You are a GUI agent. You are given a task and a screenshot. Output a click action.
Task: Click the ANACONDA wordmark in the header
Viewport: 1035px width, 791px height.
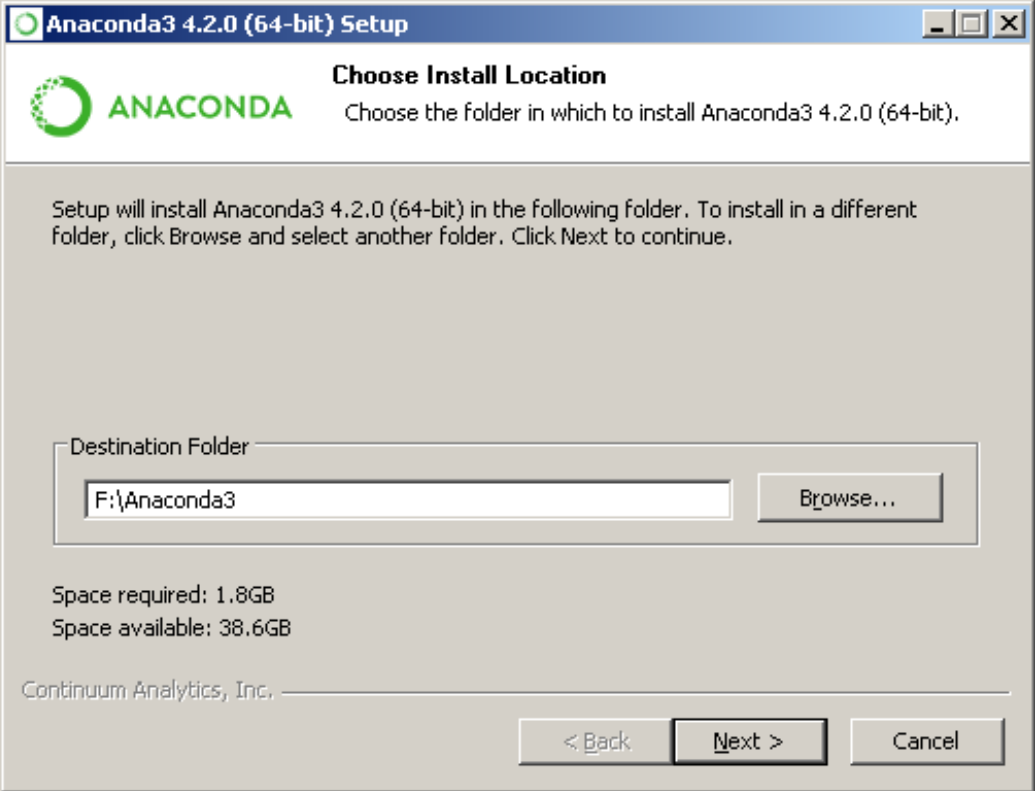click(x=199, y=107)
